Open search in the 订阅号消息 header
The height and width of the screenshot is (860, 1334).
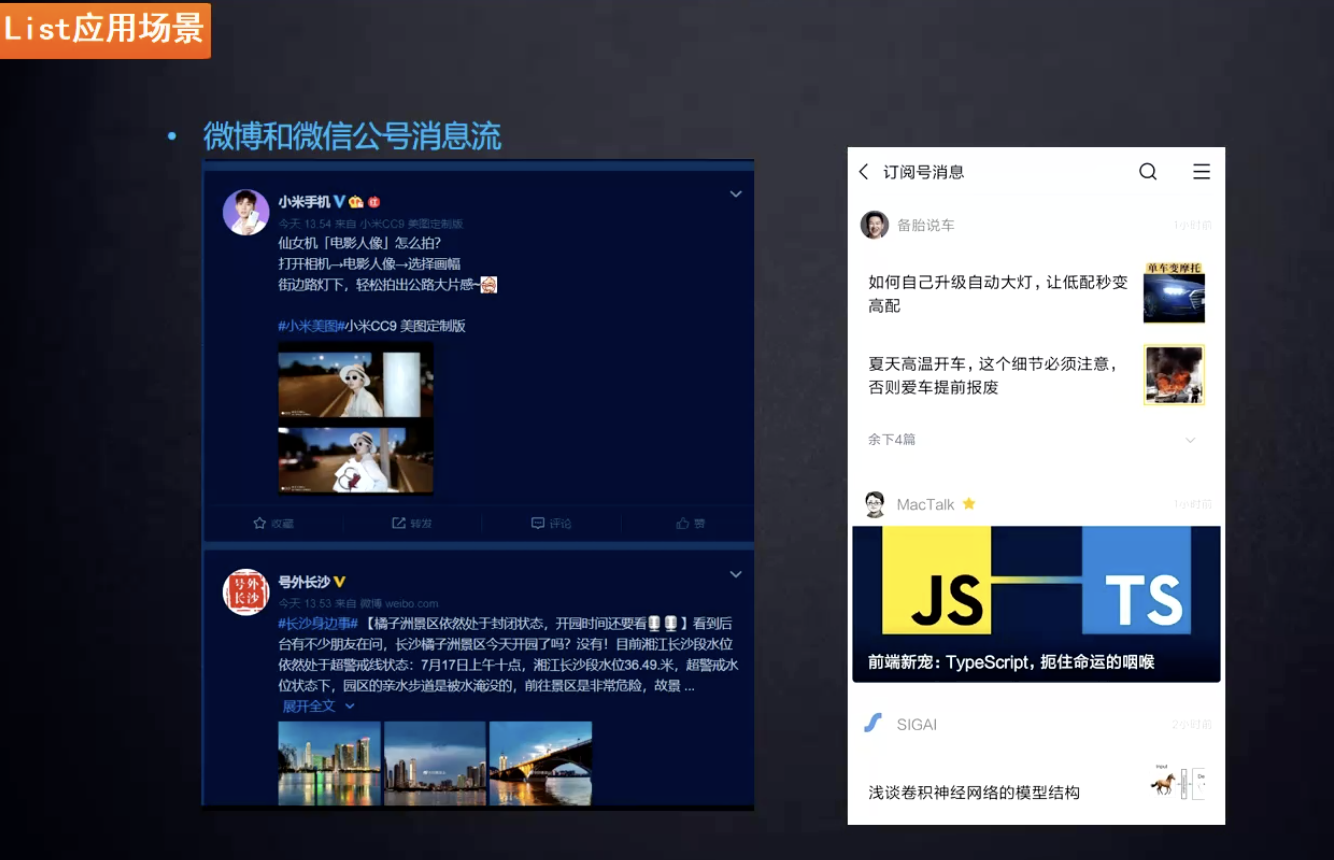coord(1148,172)
